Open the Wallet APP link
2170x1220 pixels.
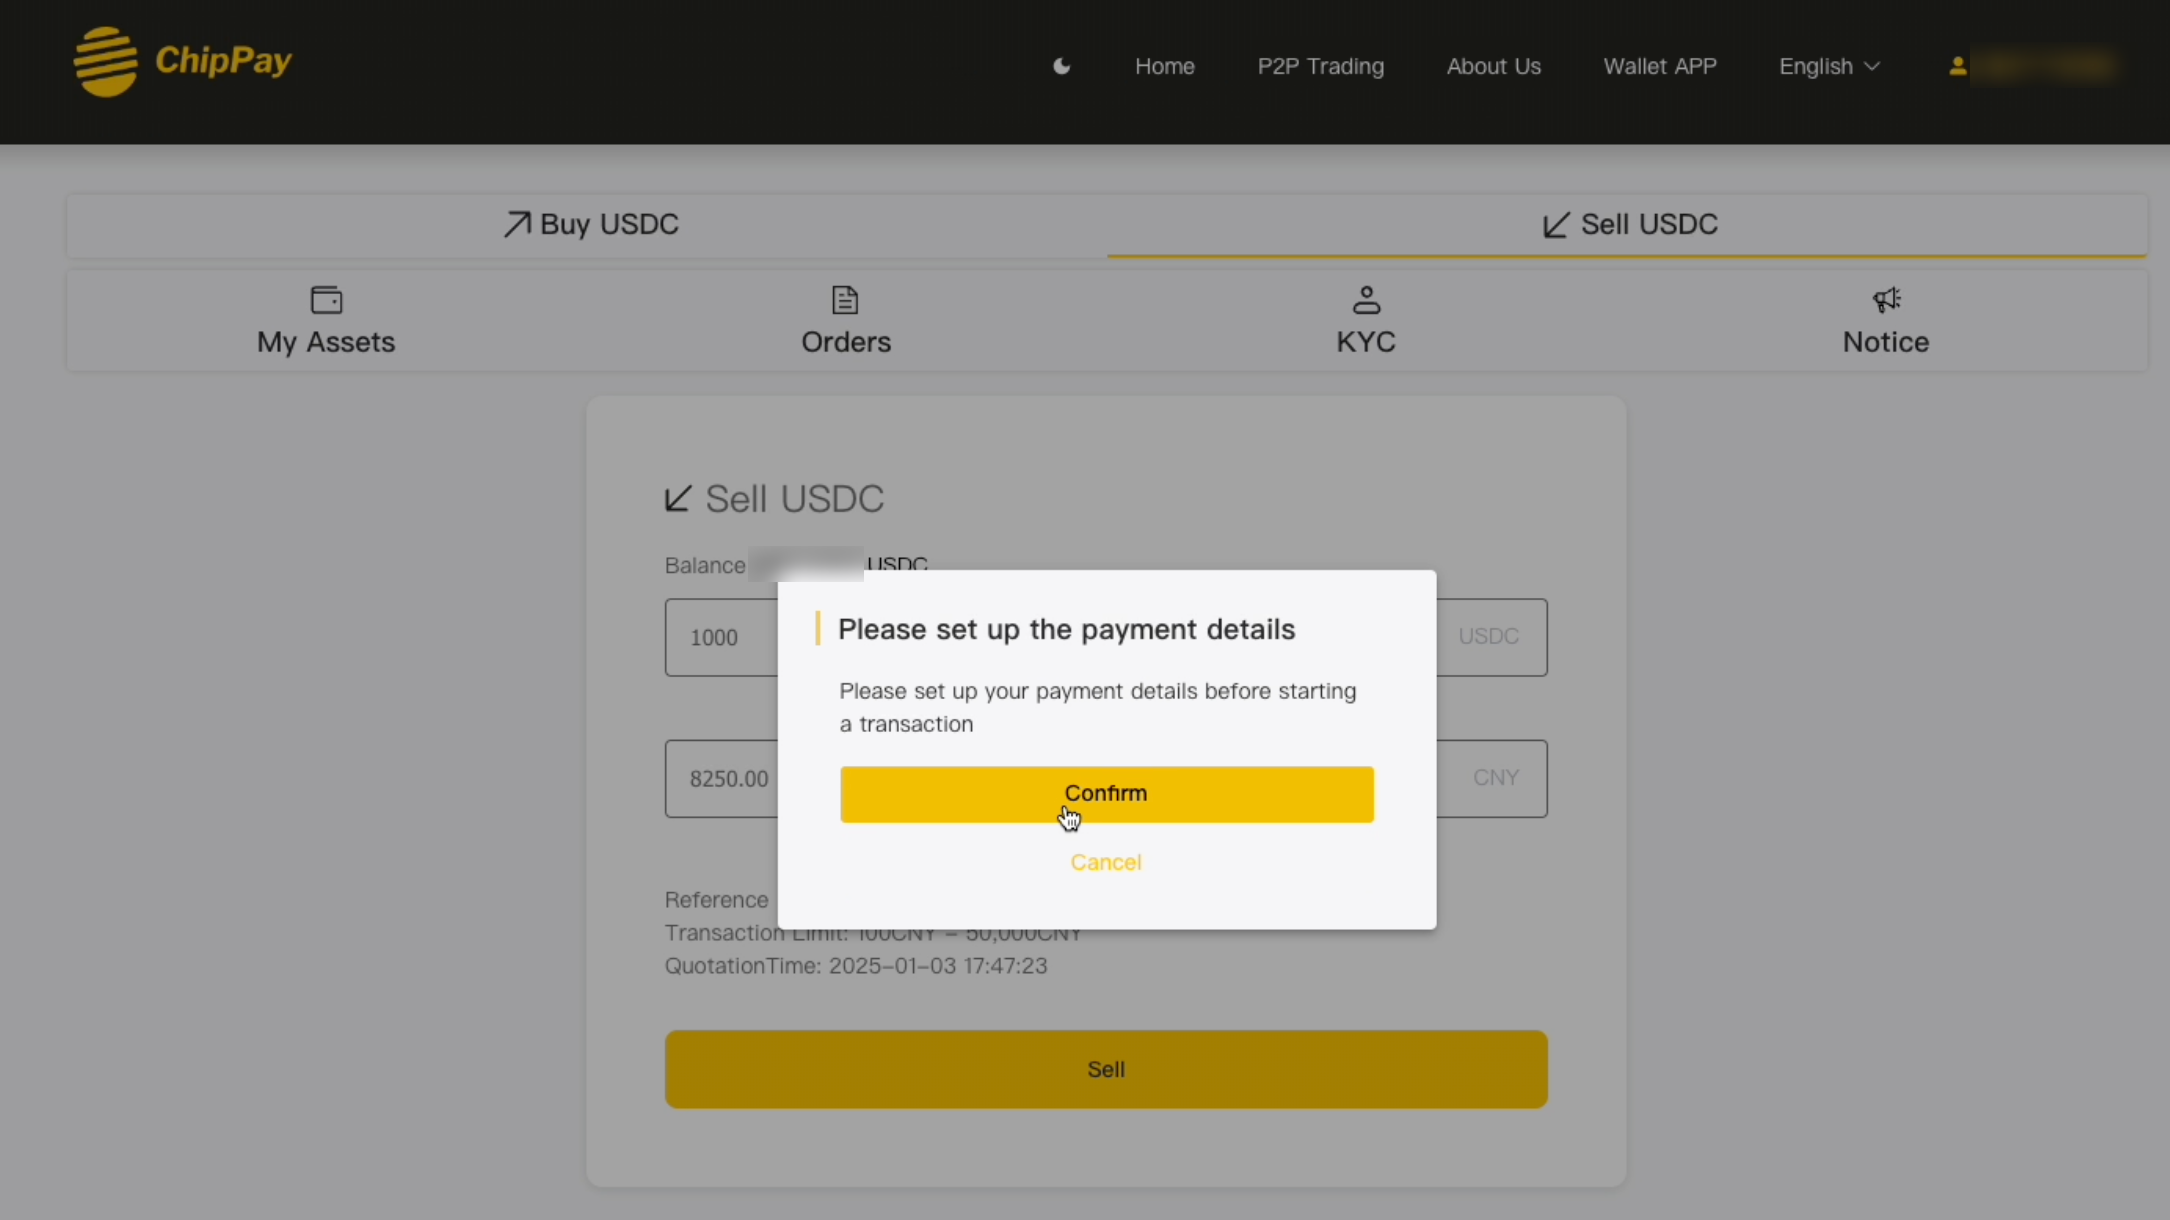(x=1659, y=66)
